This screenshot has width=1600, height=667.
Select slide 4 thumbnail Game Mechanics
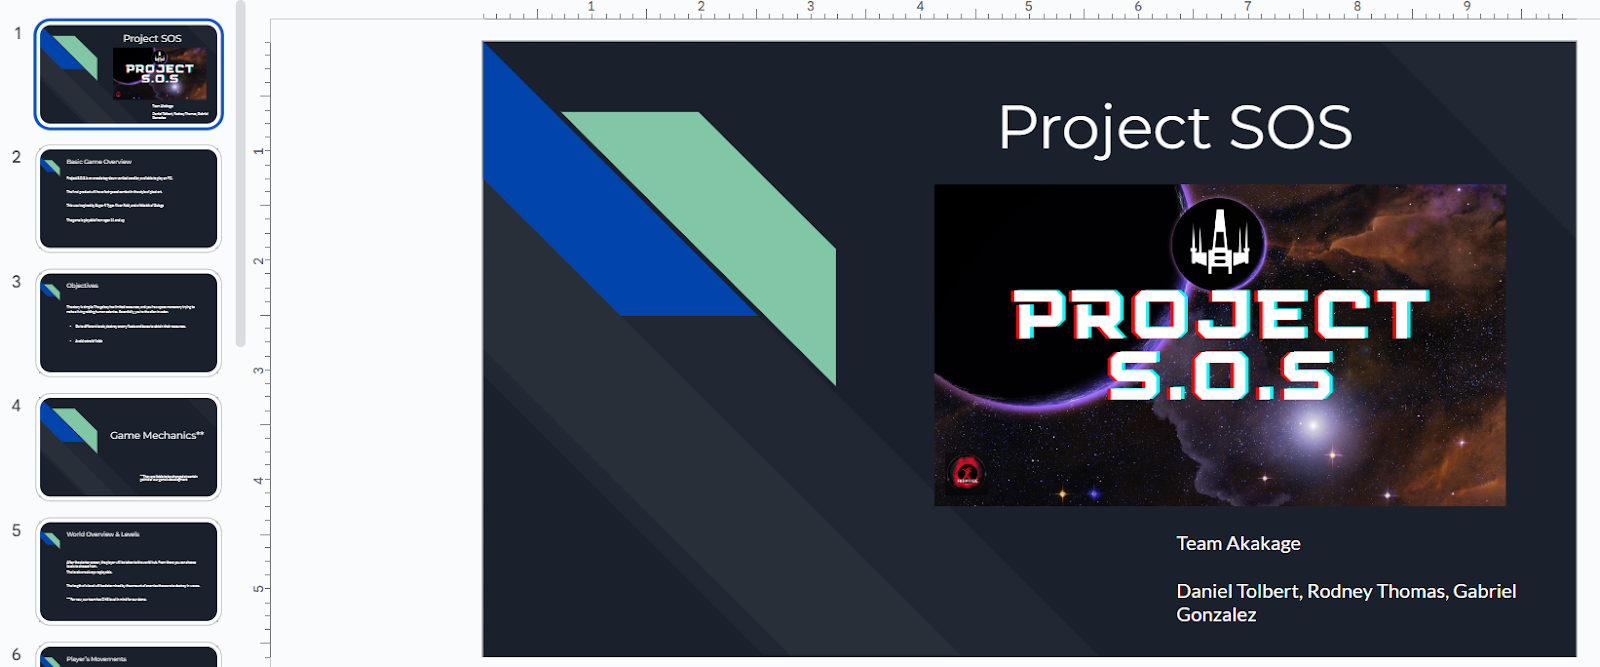click(128, 447)
